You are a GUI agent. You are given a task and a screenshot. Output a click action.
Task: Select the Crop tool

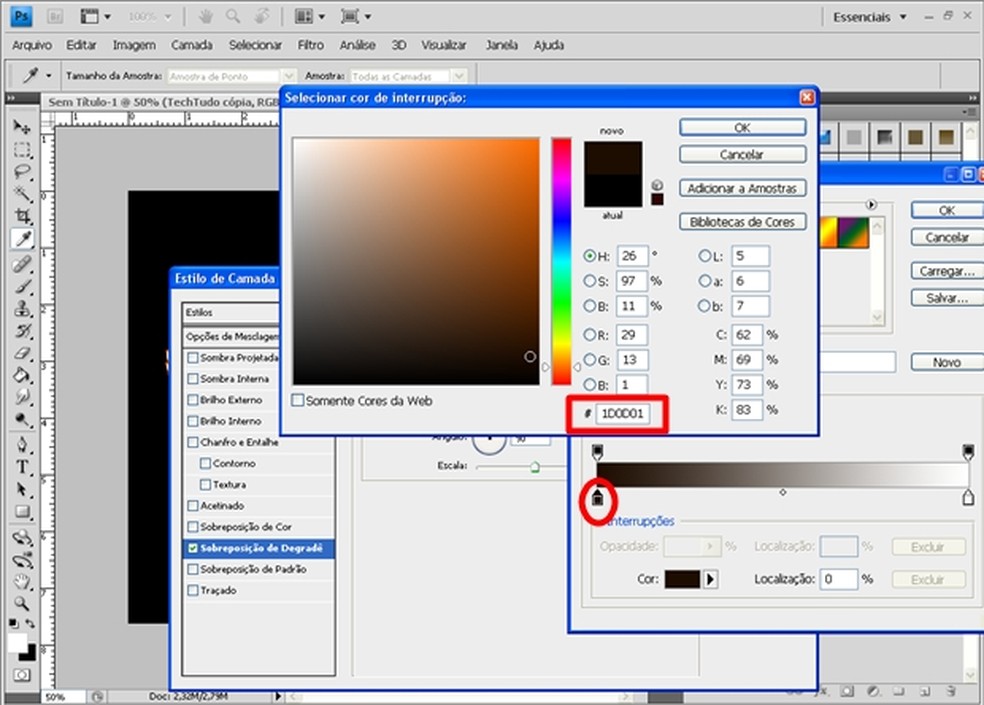click(22, 216)
